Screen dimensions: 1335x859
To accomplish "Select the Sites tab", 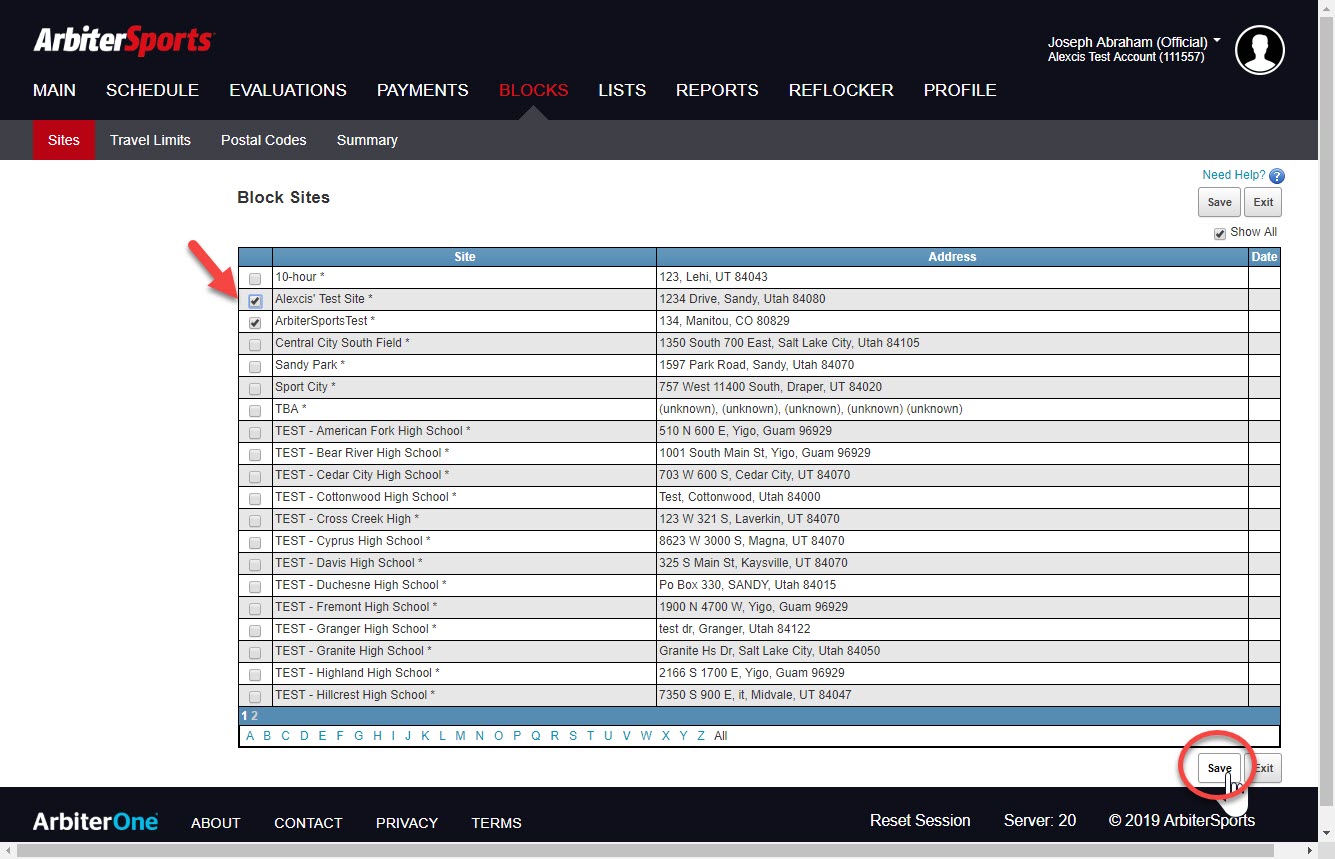I will (x=64, y=140).
